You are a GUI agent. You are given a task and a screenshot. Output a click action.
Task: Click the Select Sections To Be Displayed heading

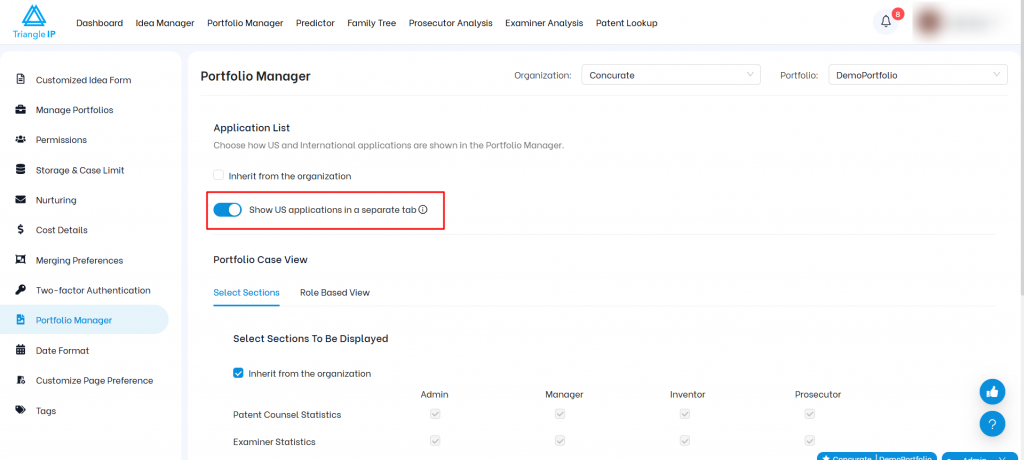tap(311, 338)
